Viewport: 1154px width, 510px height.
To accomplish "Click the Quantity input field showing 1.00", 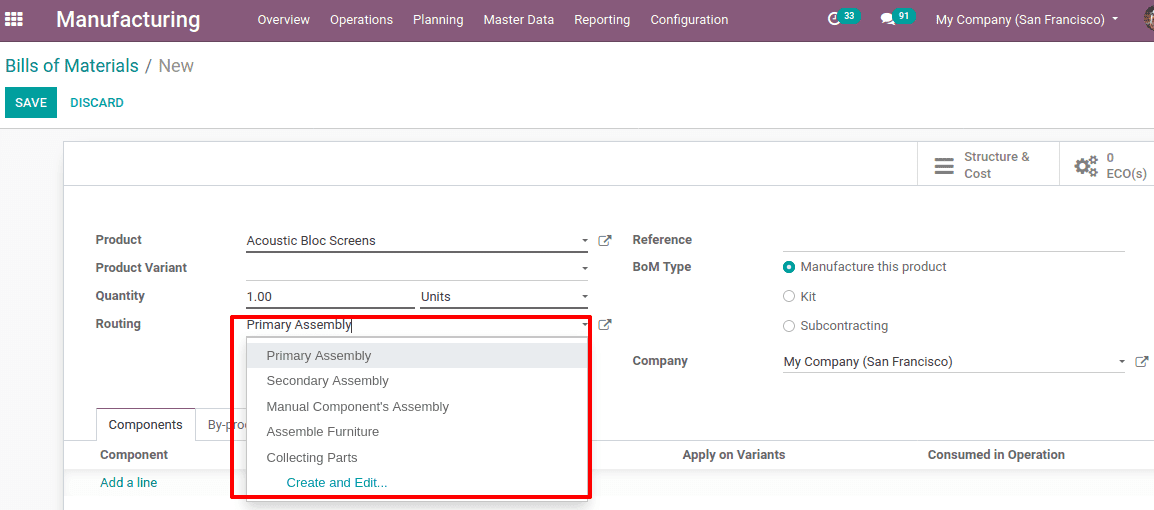I will pos(330,297).
